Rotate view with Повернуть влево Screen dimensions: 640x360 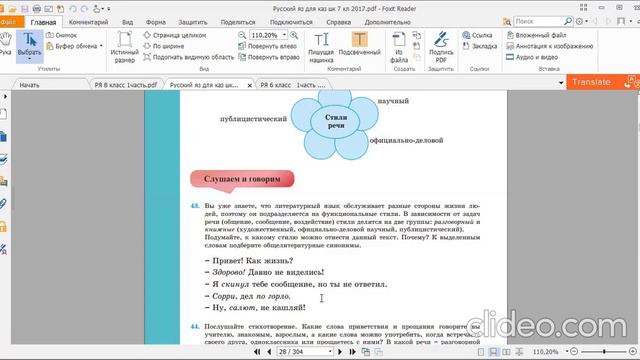click(268, 46)
